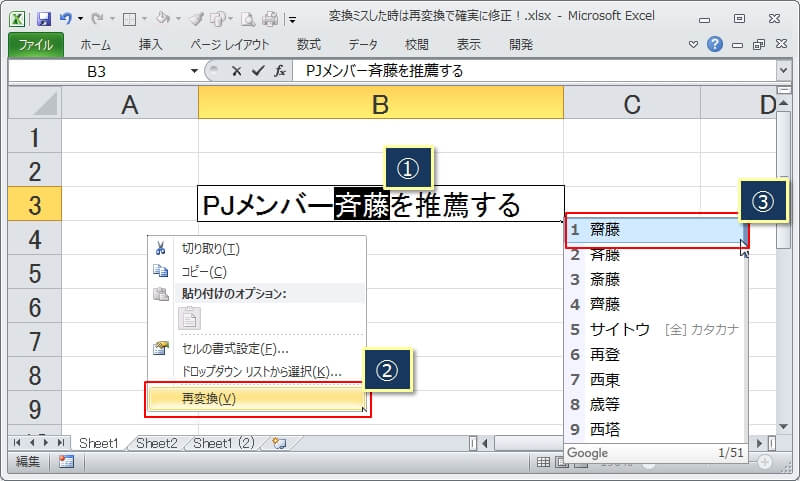This screenshot has height=481, width=800.
Task: Click the Redo arrow icon
Action: coord(97,19)
